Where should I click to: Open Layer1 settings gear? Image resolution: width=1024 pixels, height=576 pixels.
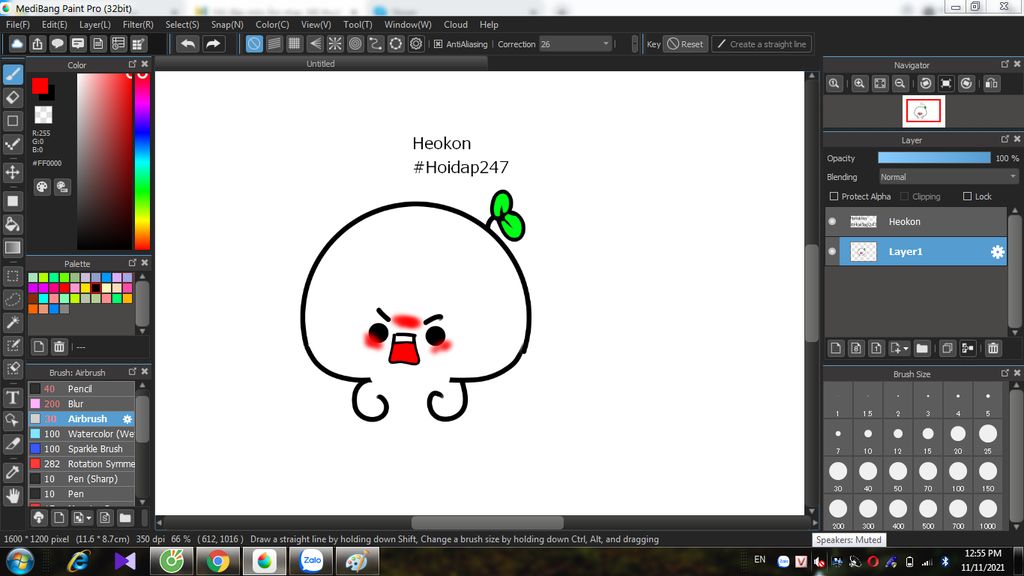(x=997, y=252)
